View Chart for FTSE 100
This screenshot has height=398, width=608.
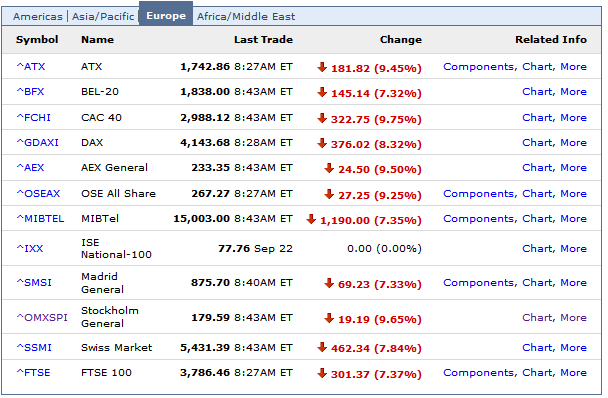pos(537,373)
